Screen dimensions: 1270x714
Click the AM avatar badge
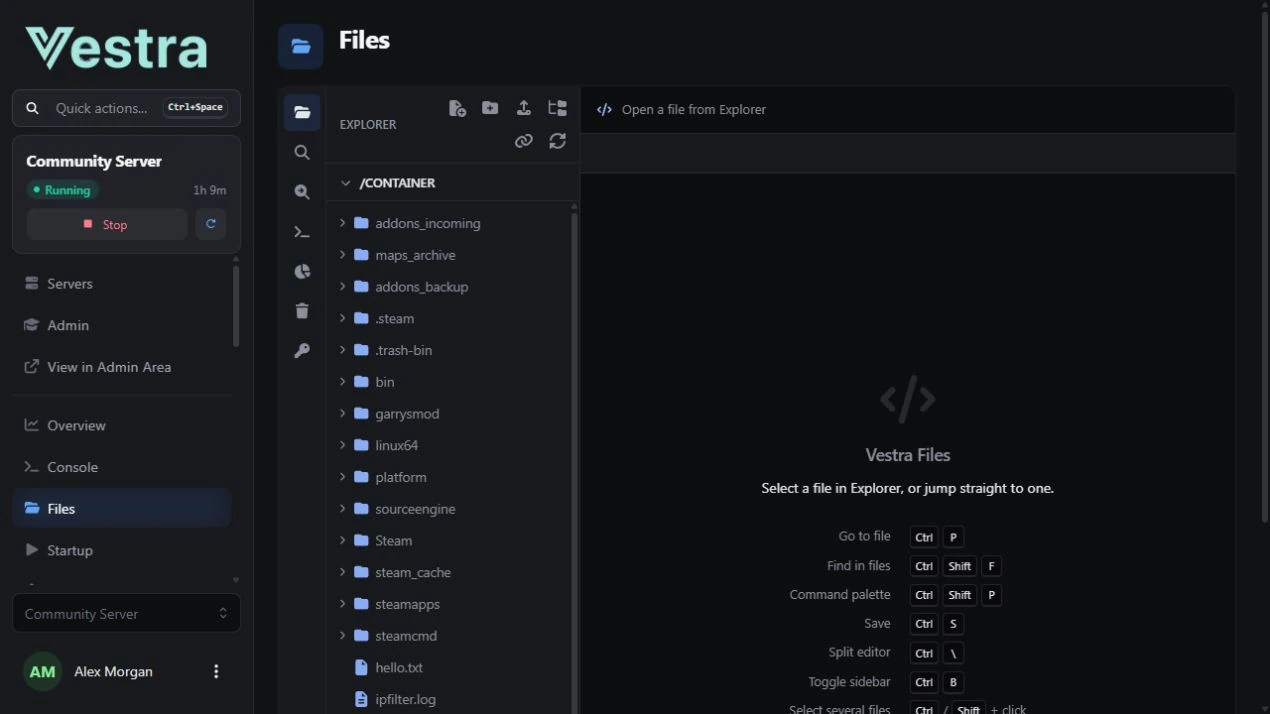tap(42, 671)
